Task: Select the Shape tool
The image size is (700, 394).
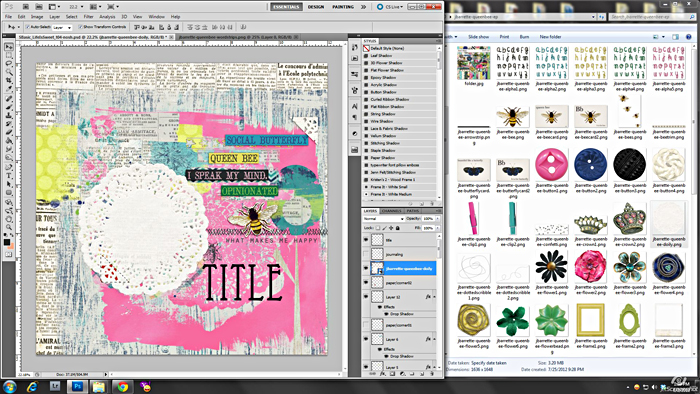Action: tap(8, 193)
